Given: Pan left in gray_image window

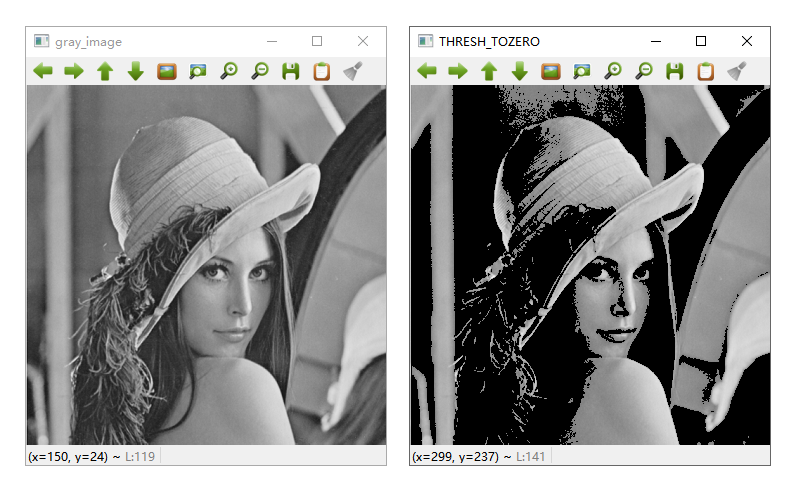Looking at the screenshot, I should tap(43, 71).
